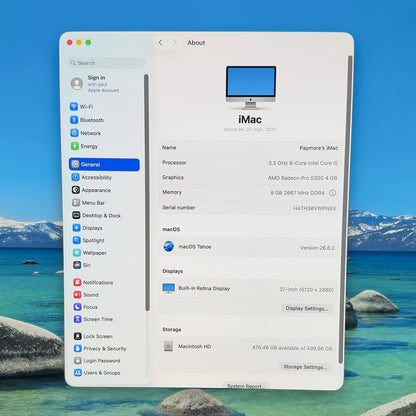This screenshot has width=416, height=416.
Task: Open the System Report button
Action: [x=244, y=386]
